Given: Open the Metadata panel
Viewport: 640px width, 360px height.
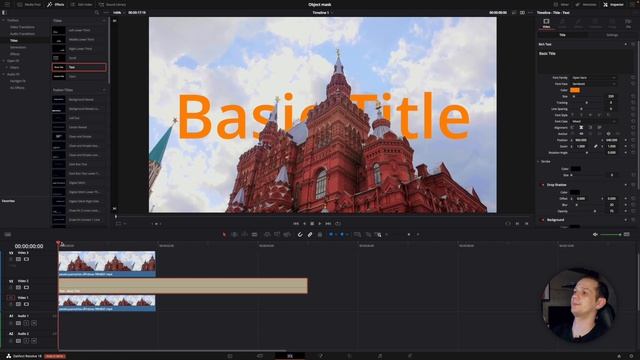Looking at the screenshot, I should click(586, 4).
